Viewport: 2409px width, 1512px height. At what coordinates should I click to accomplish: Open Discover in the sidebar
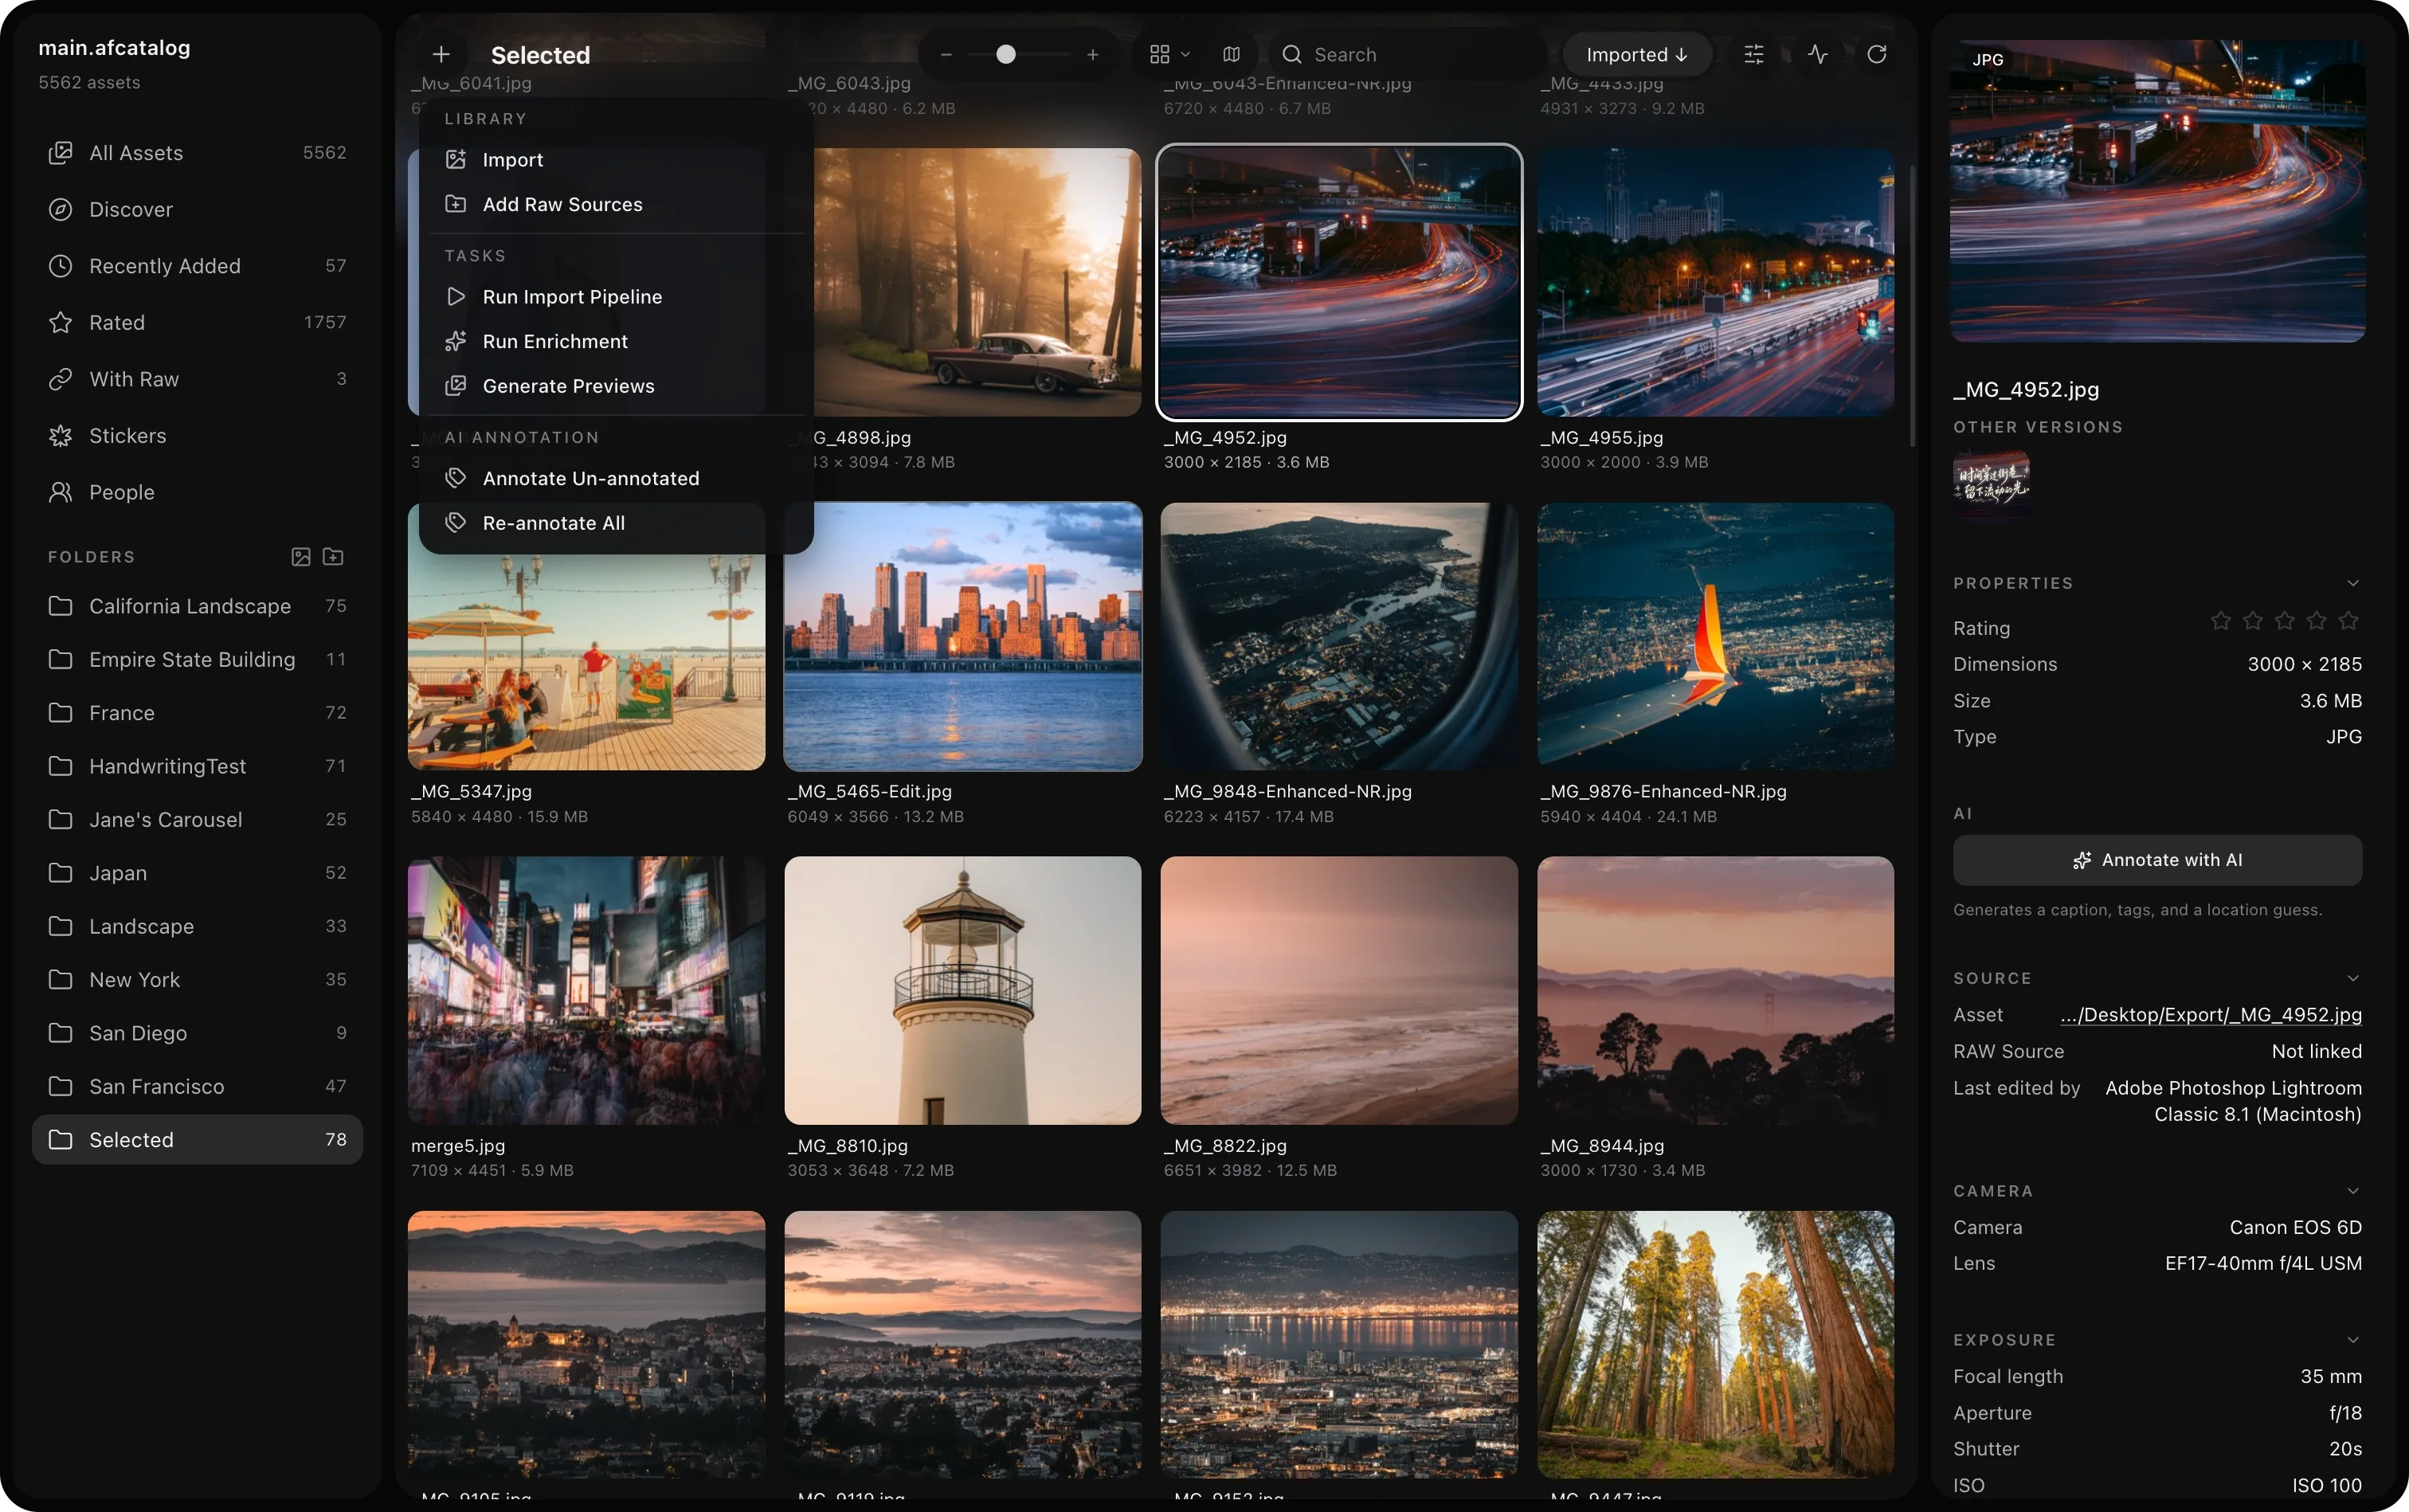[x=197, y=209]
